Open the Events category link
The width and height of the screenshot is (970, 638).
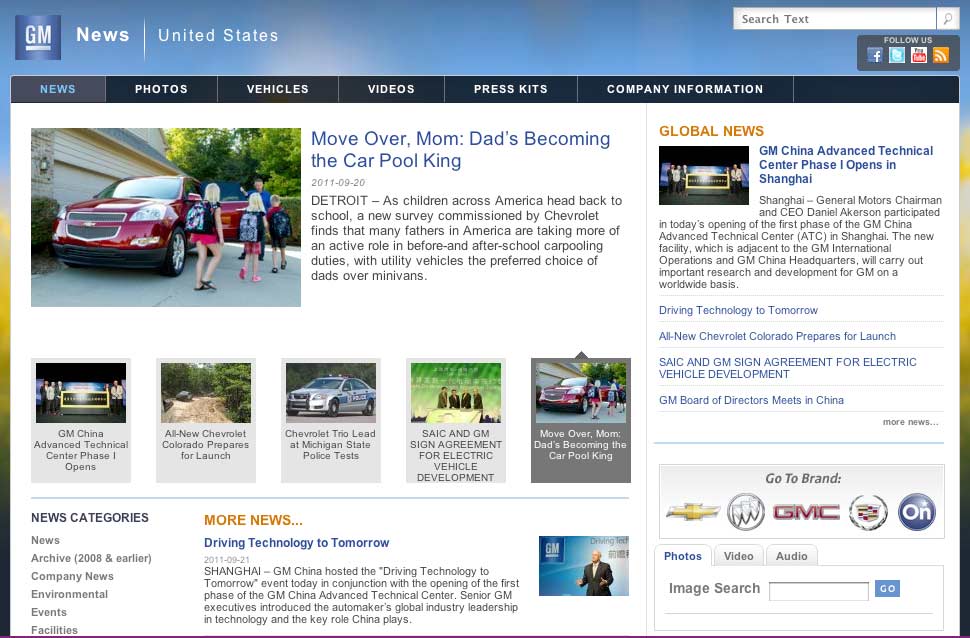(49, 612)
